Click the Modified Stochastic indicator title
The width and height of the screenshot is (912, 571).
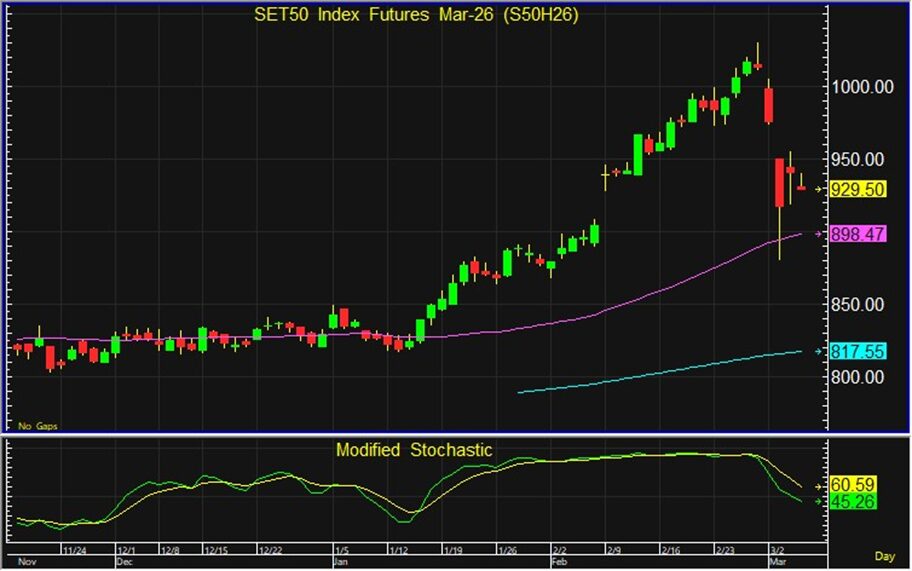point(414,450)
